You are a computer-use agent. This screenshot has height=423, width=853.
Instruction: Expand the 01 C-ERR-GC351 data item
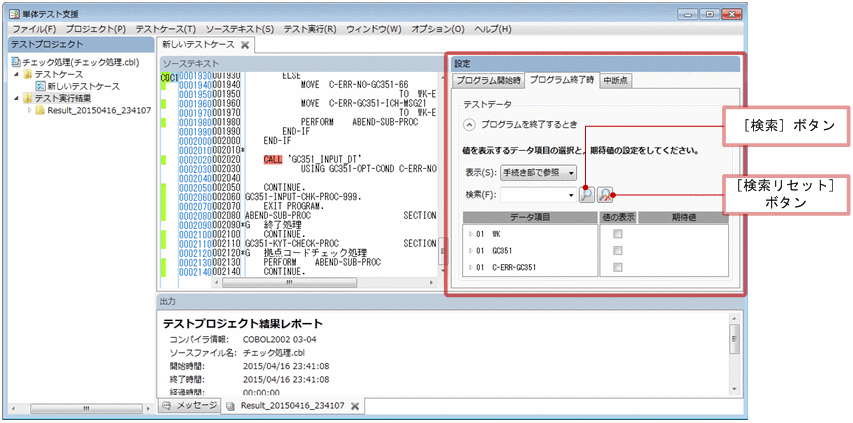[x=471, y=267]
